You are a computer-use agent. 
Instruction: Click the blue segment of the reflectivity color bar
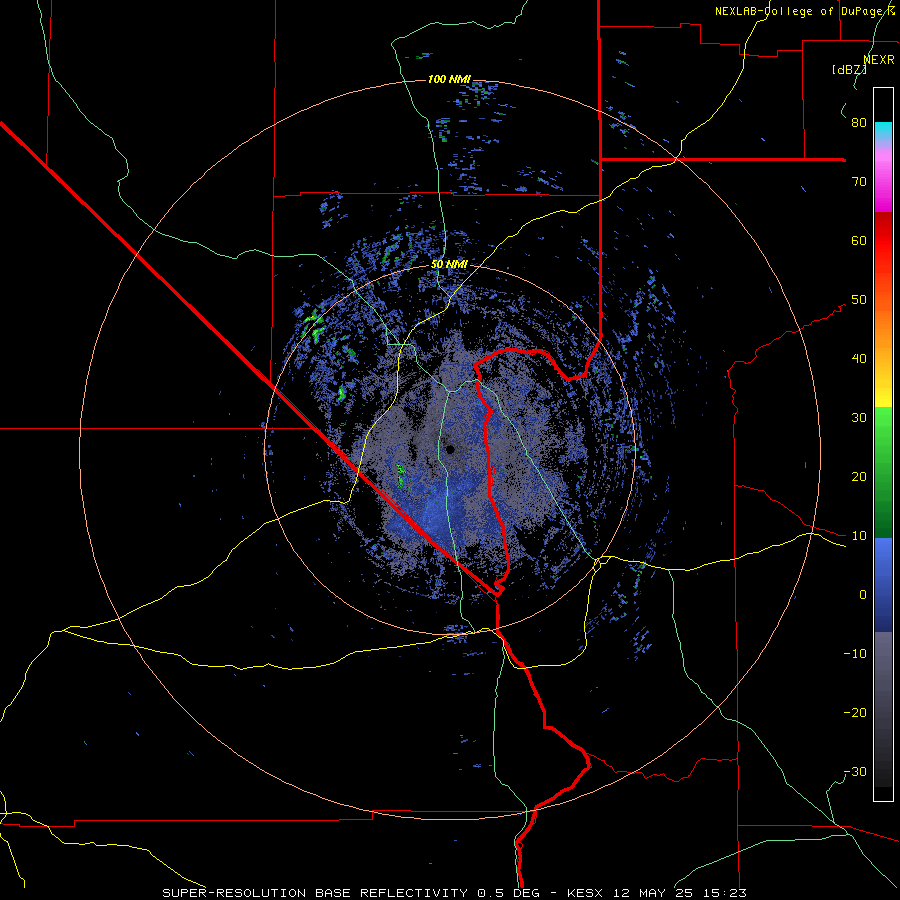point(883,585)
